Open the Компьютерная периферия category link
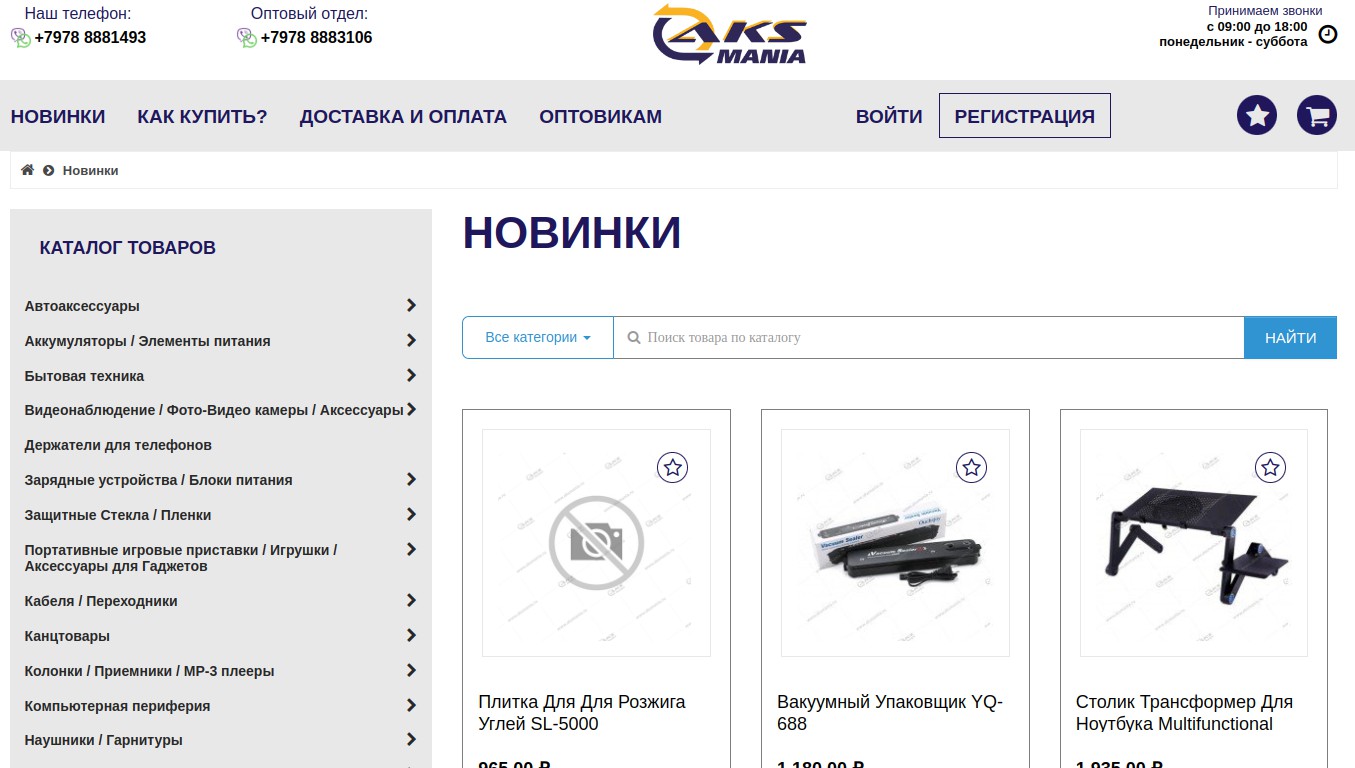This screenshot has width=1355, height=768. (x=117, y=706)
